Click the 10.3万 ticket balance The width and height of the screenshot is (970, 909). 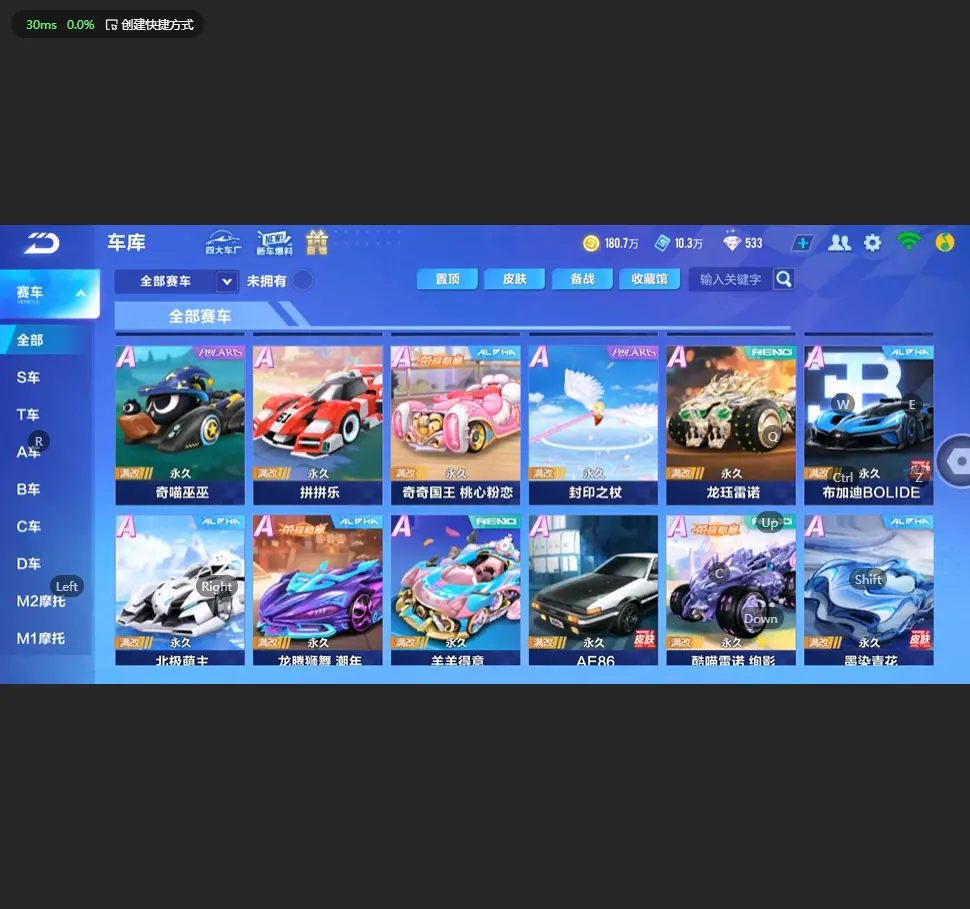click(689, 243)
